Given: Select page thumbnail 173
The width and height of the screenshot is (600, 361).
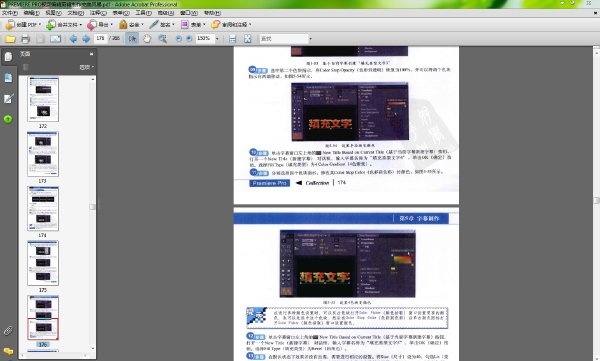Looking at the screenshot, I should pos(43,154).
